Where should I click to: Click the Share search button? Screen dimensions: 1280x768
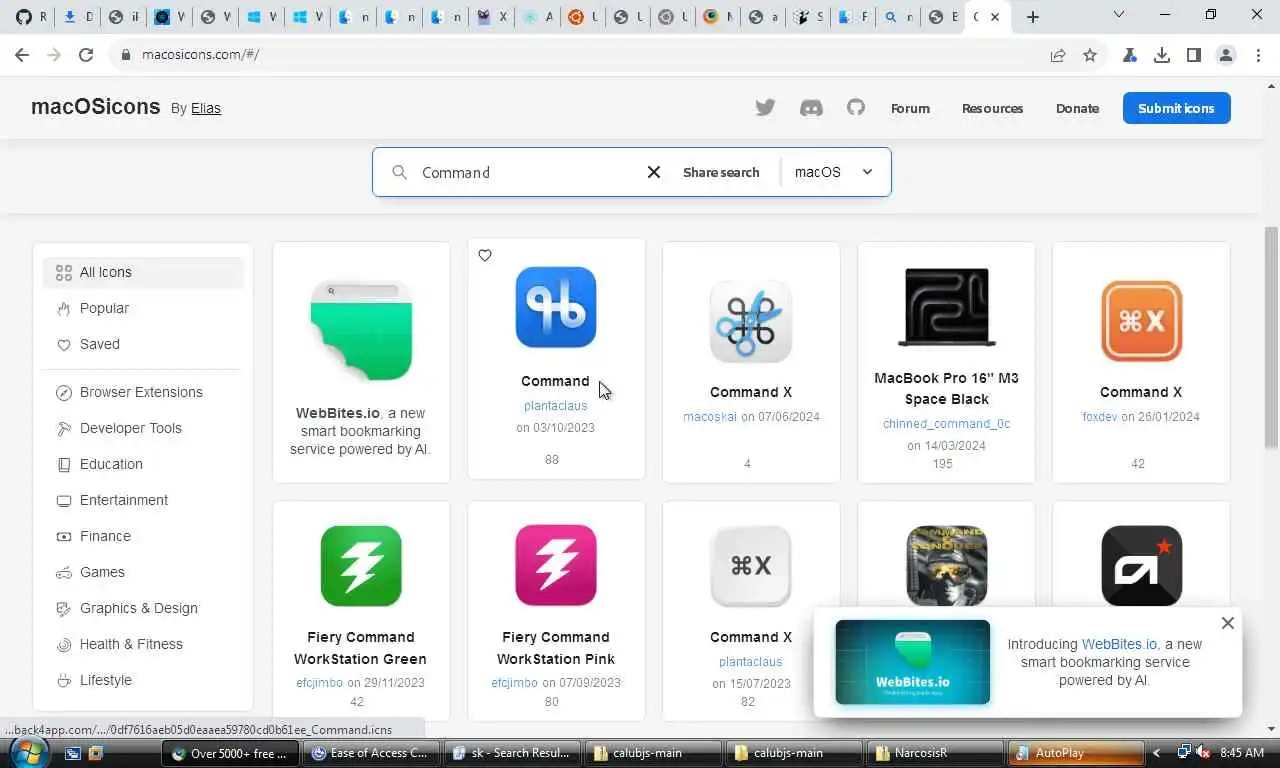[x=721, y=172]
